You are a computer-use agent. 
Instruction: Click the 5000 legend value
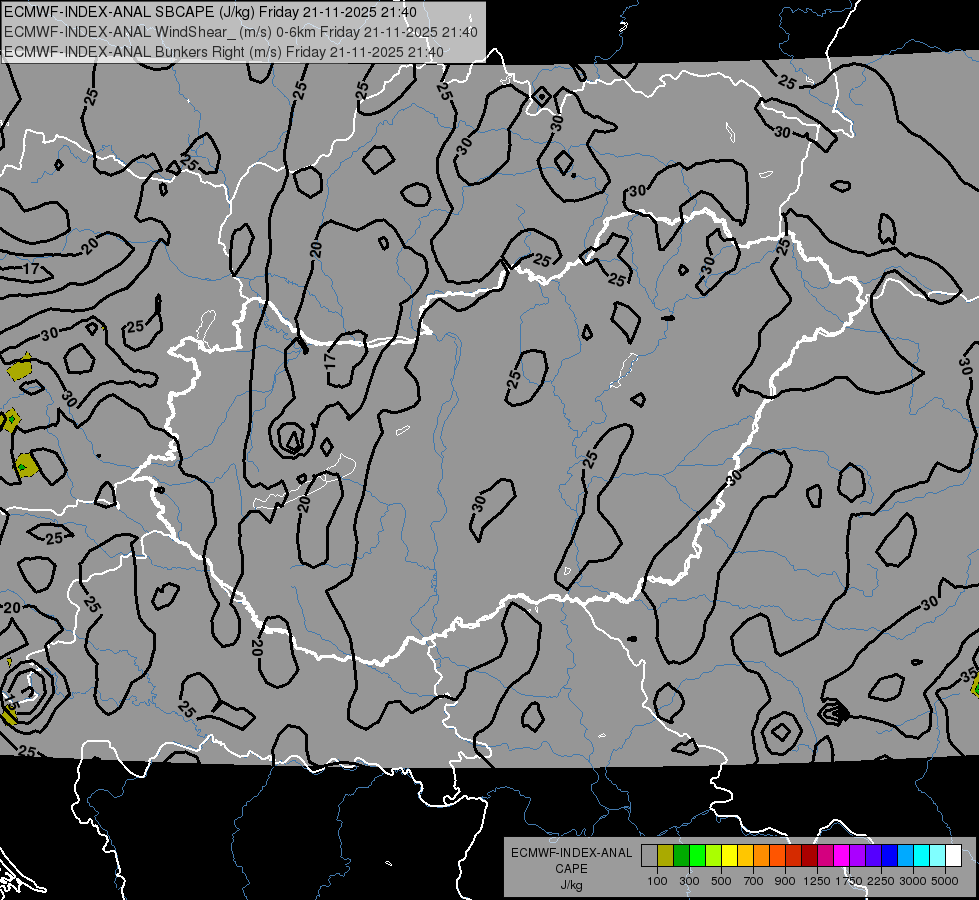945,881
